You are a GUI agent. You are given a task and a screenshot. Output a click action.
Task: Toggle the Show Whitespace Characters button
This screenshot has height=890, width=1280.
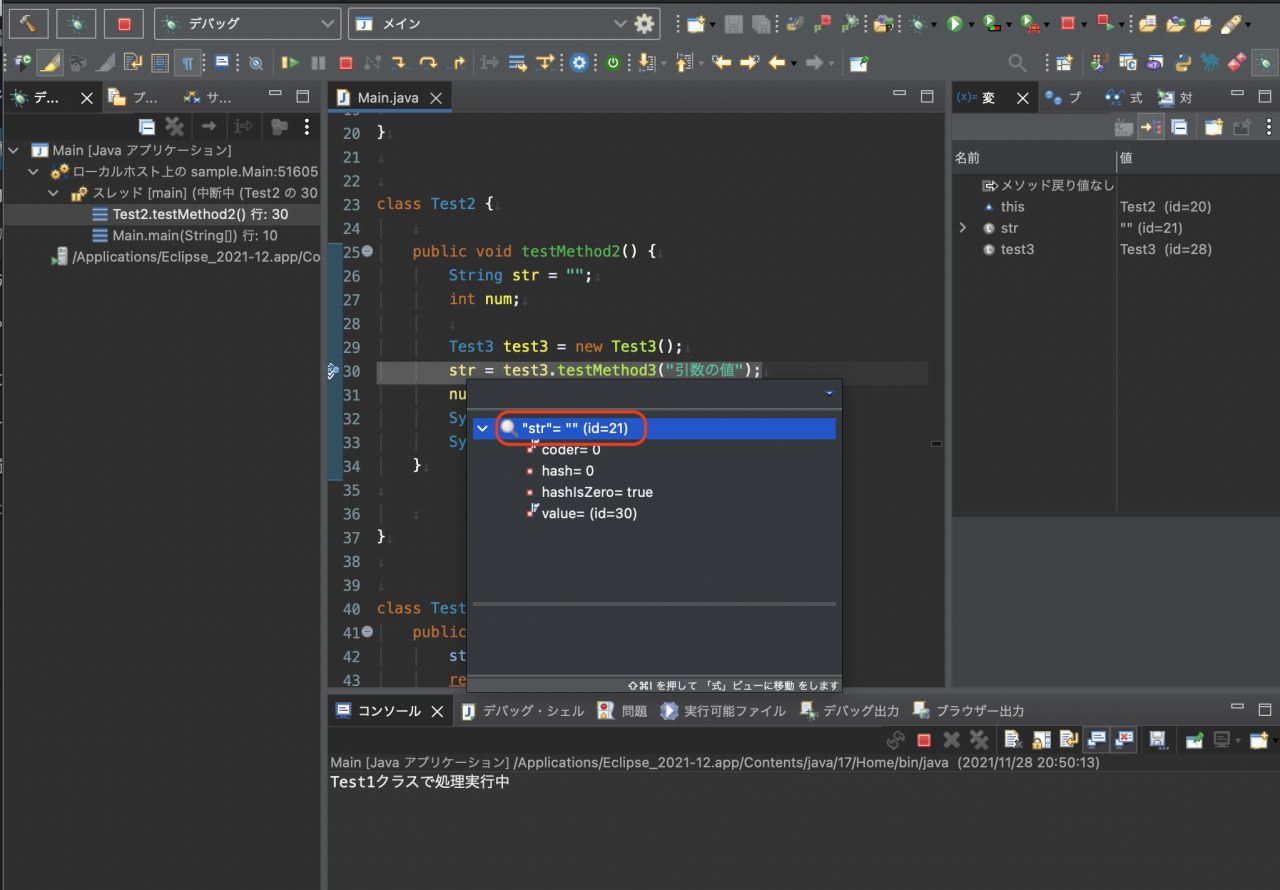click(187, 62)
